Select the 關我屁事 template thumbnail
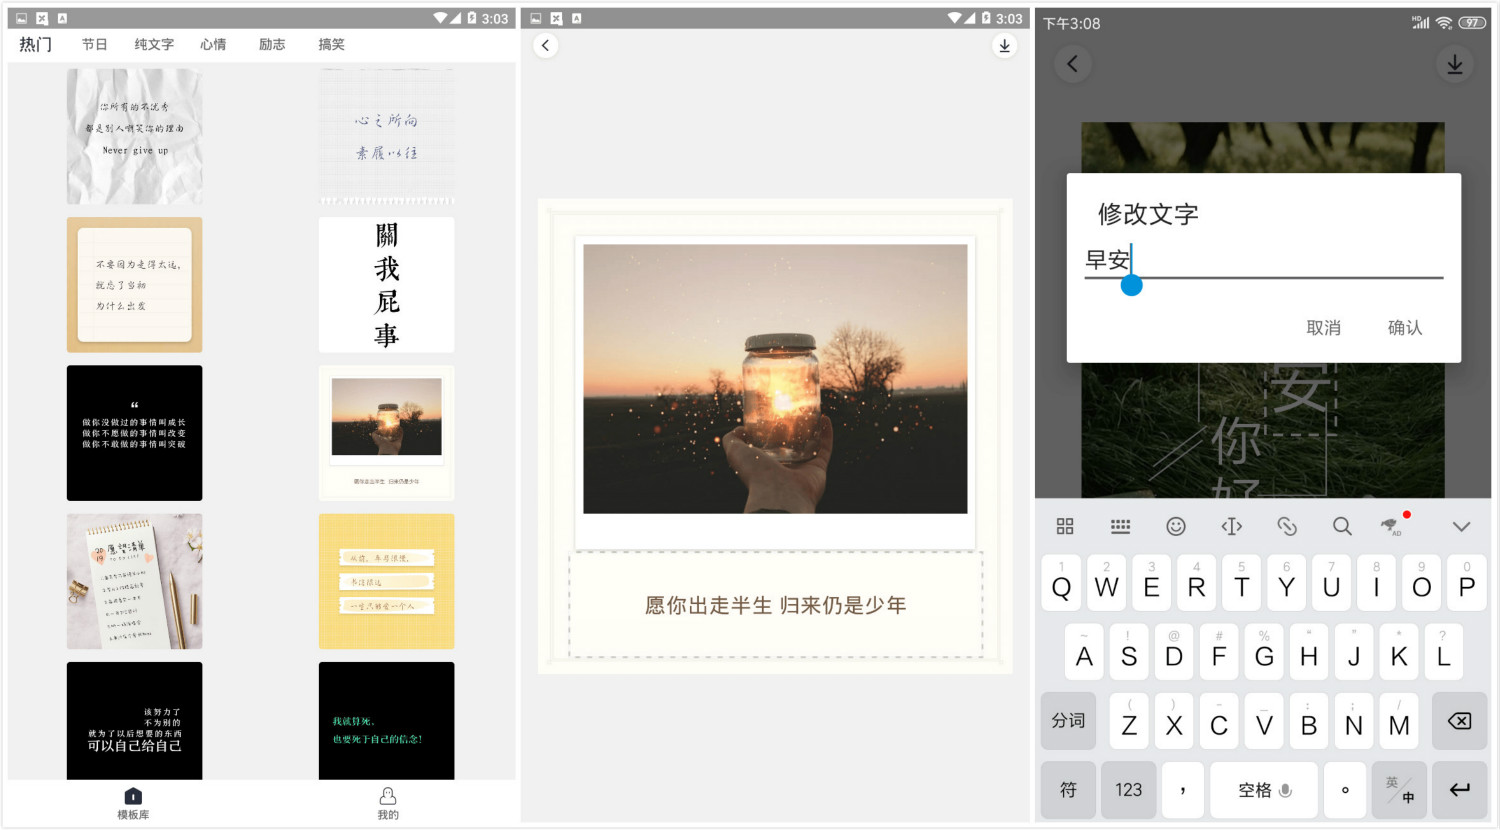Image resolution: width=1500 pixels, height=830 pixels. [x=386, y=285]
